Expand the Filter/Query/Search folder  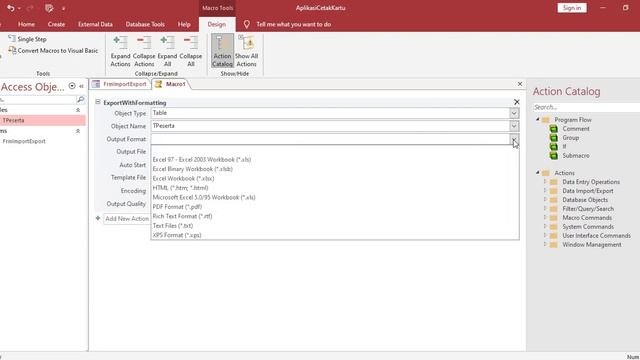(x=545, y=209)
